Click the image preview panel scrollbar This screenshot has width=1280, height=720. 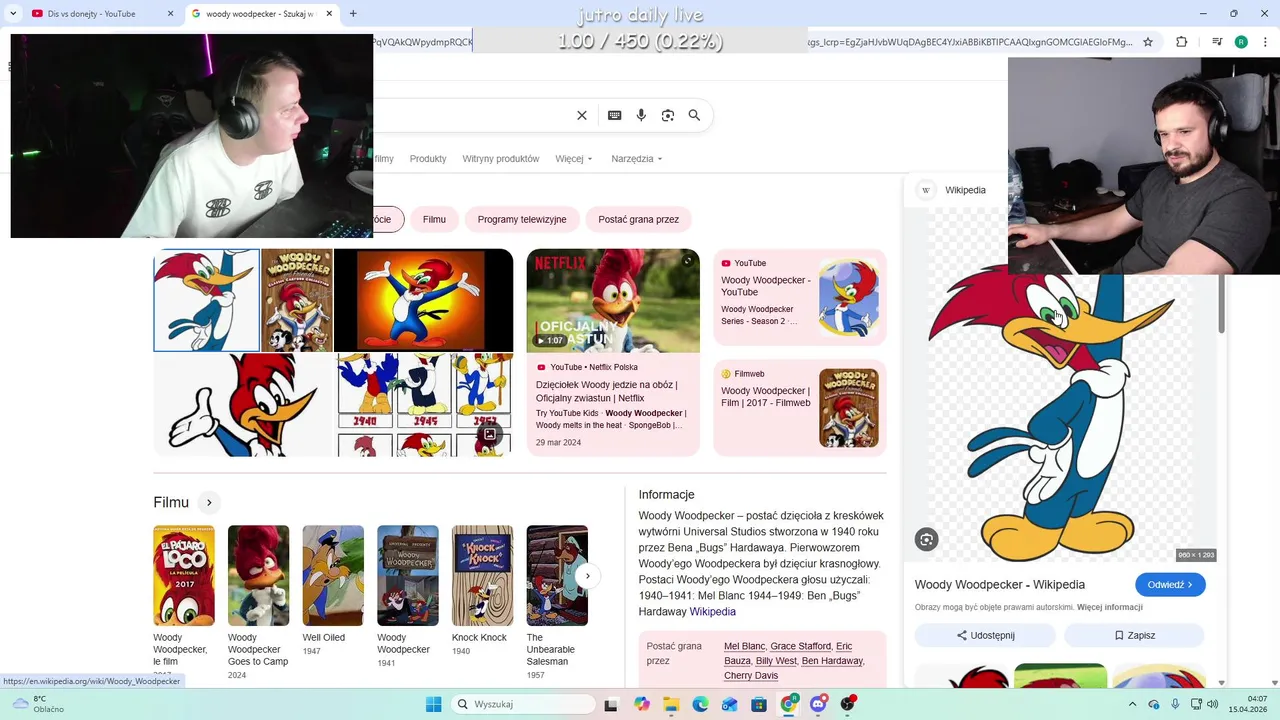point(1221,305)
